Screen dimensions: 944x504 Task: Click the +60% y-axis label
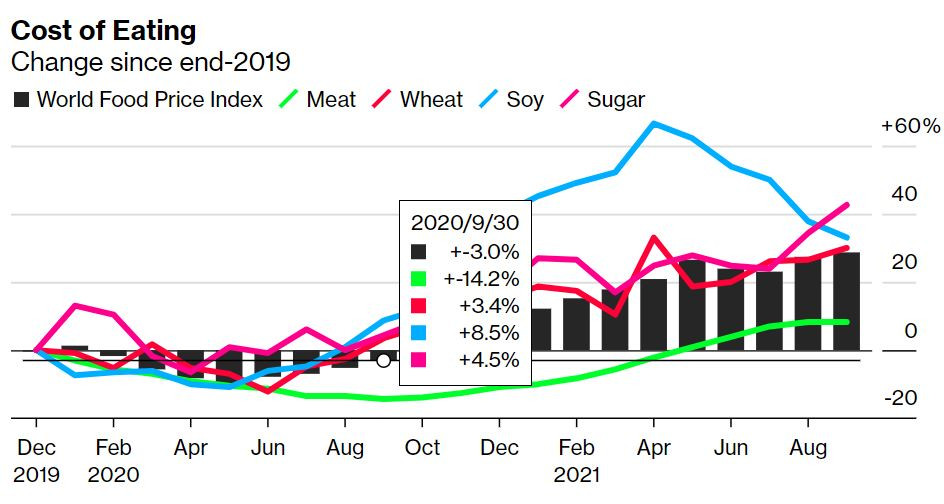[910, 126]
